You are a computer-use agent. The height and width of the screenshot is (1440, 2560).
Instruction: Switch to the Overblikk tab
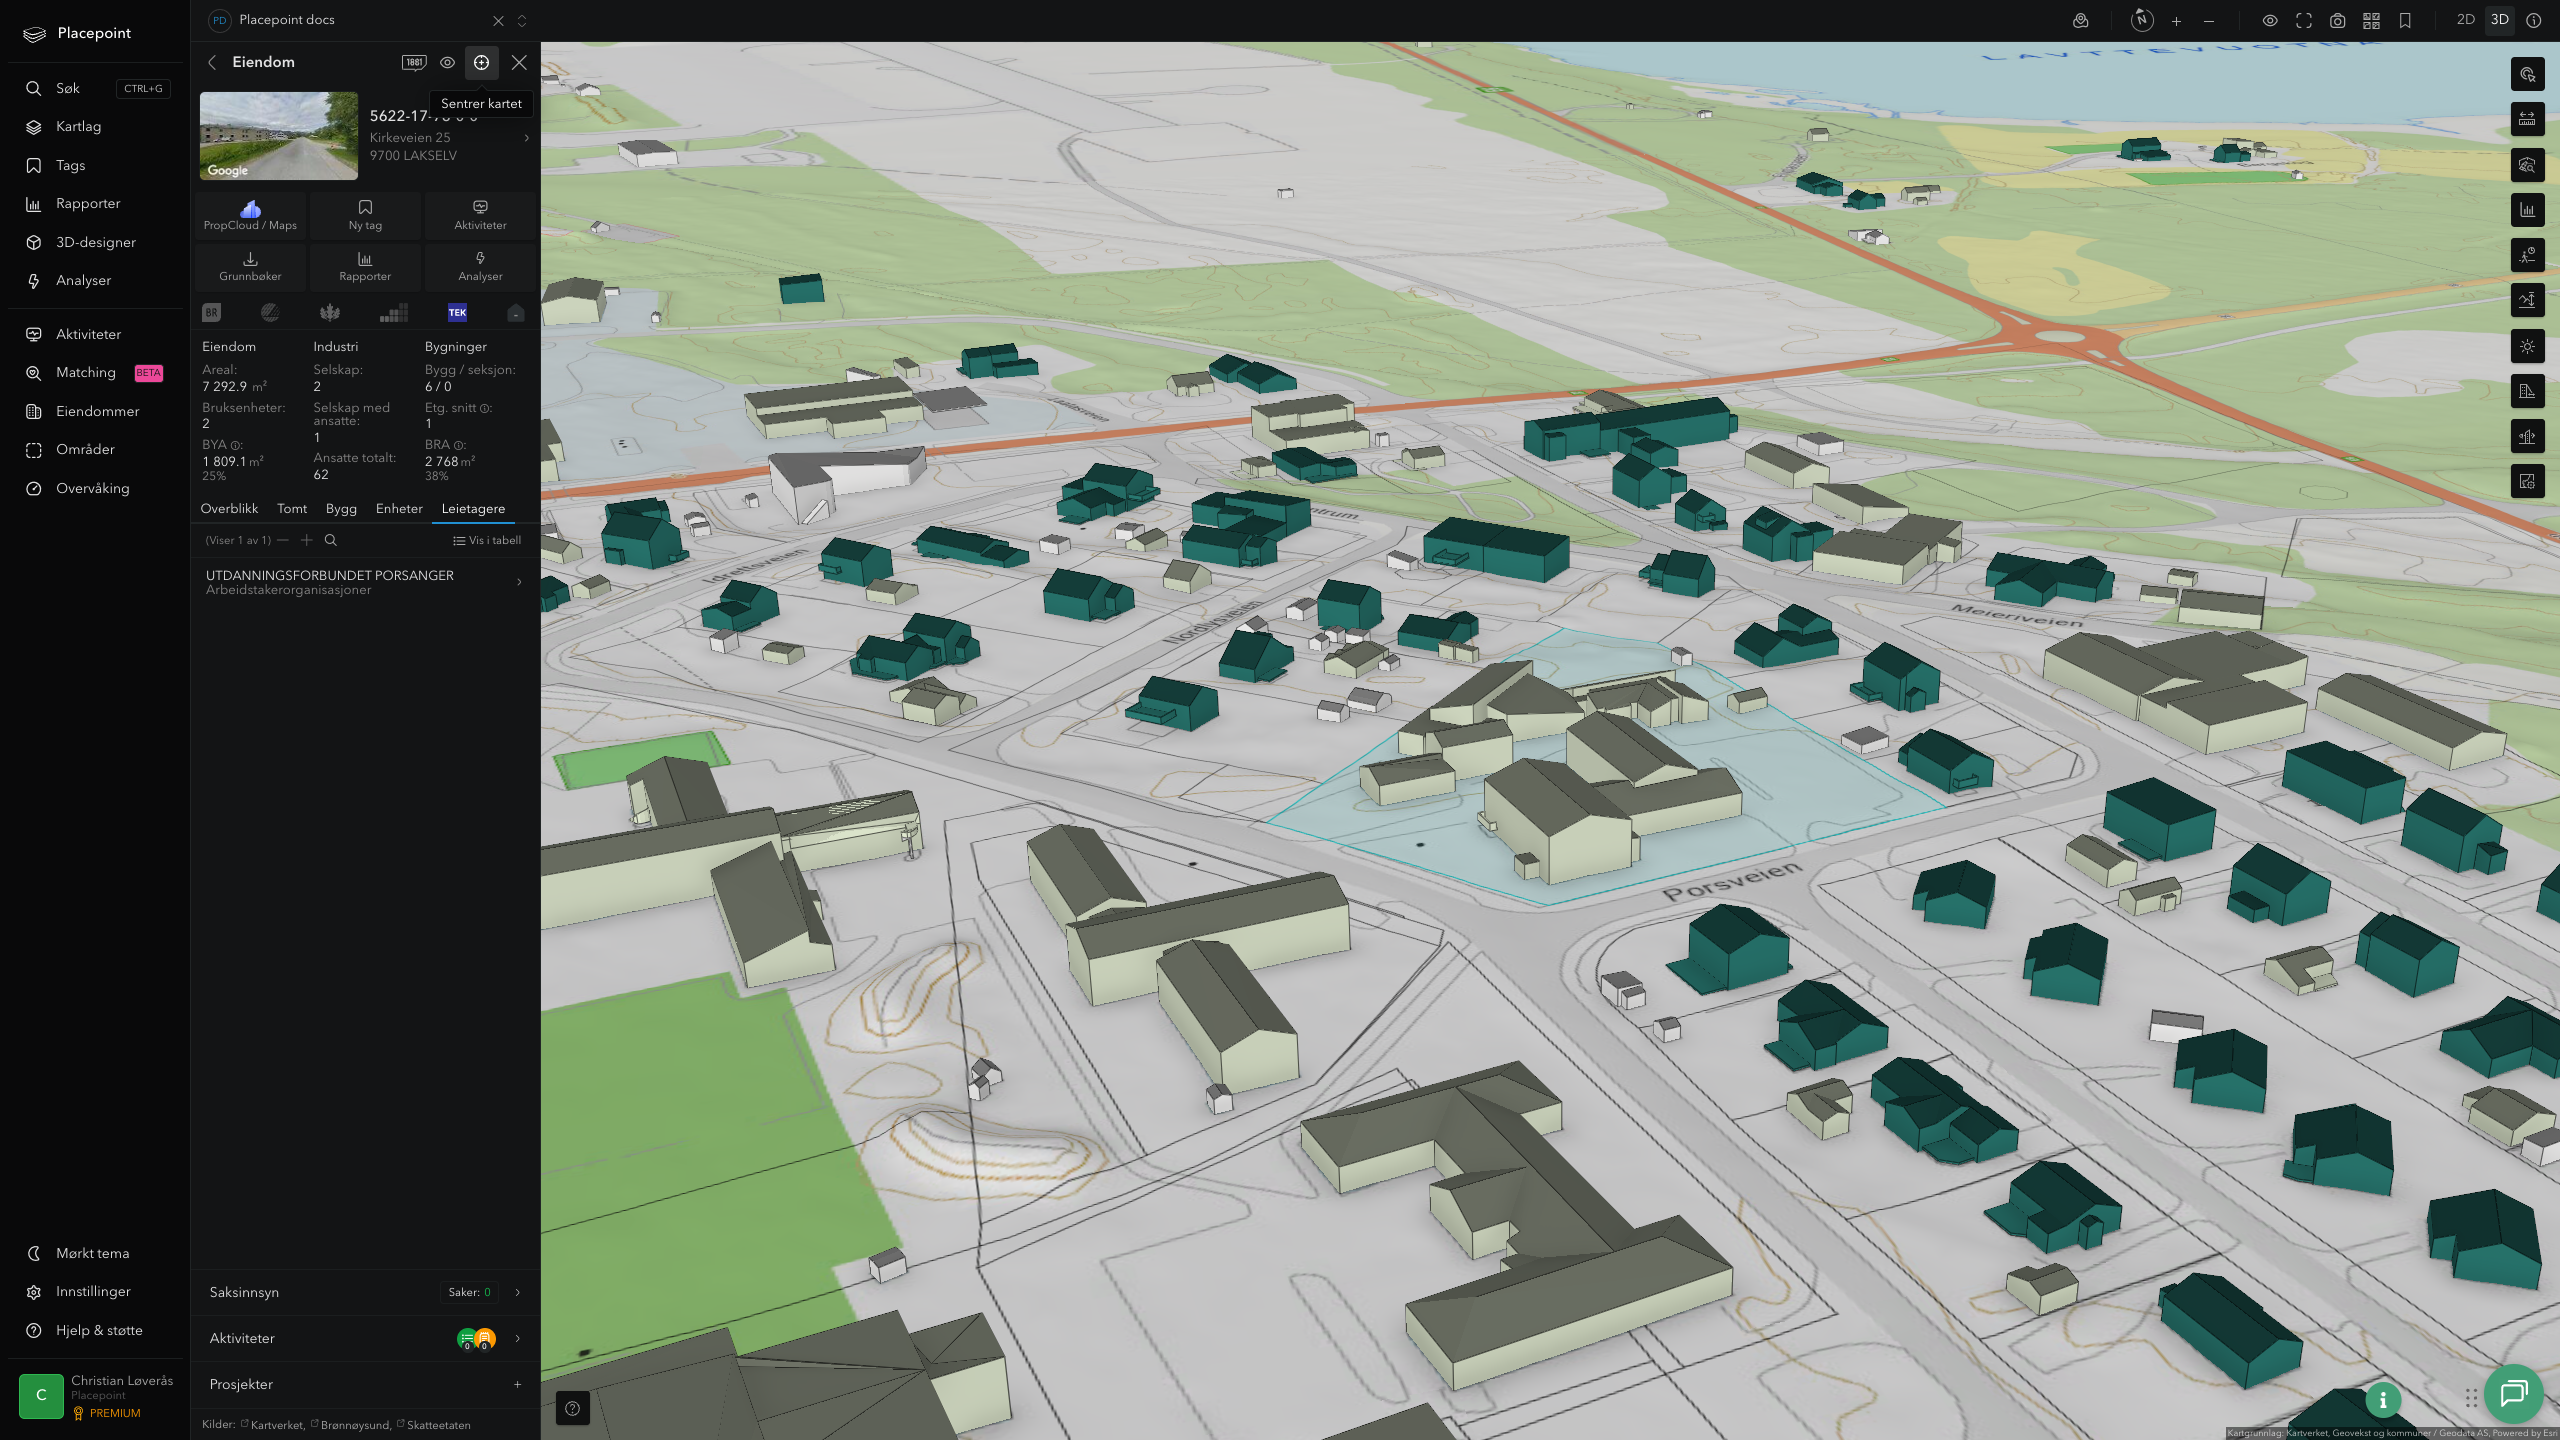point(229,509)
